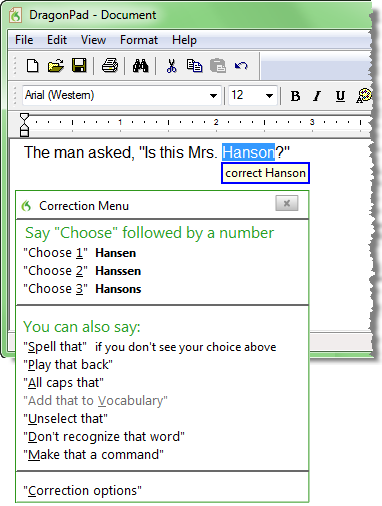Print using the printer icon

pos(110,65)
